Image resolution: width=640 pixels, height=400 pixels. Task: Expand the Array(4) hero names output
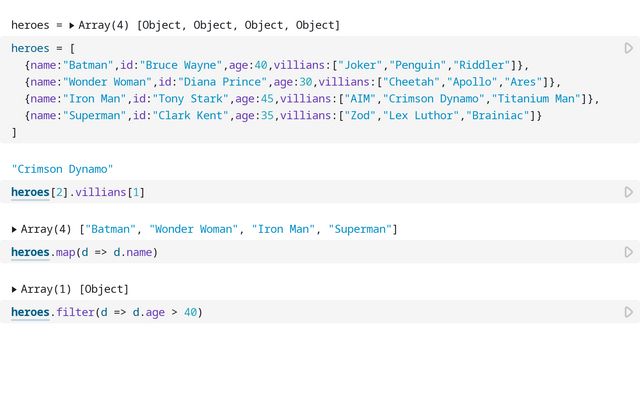tap(15, 229)
